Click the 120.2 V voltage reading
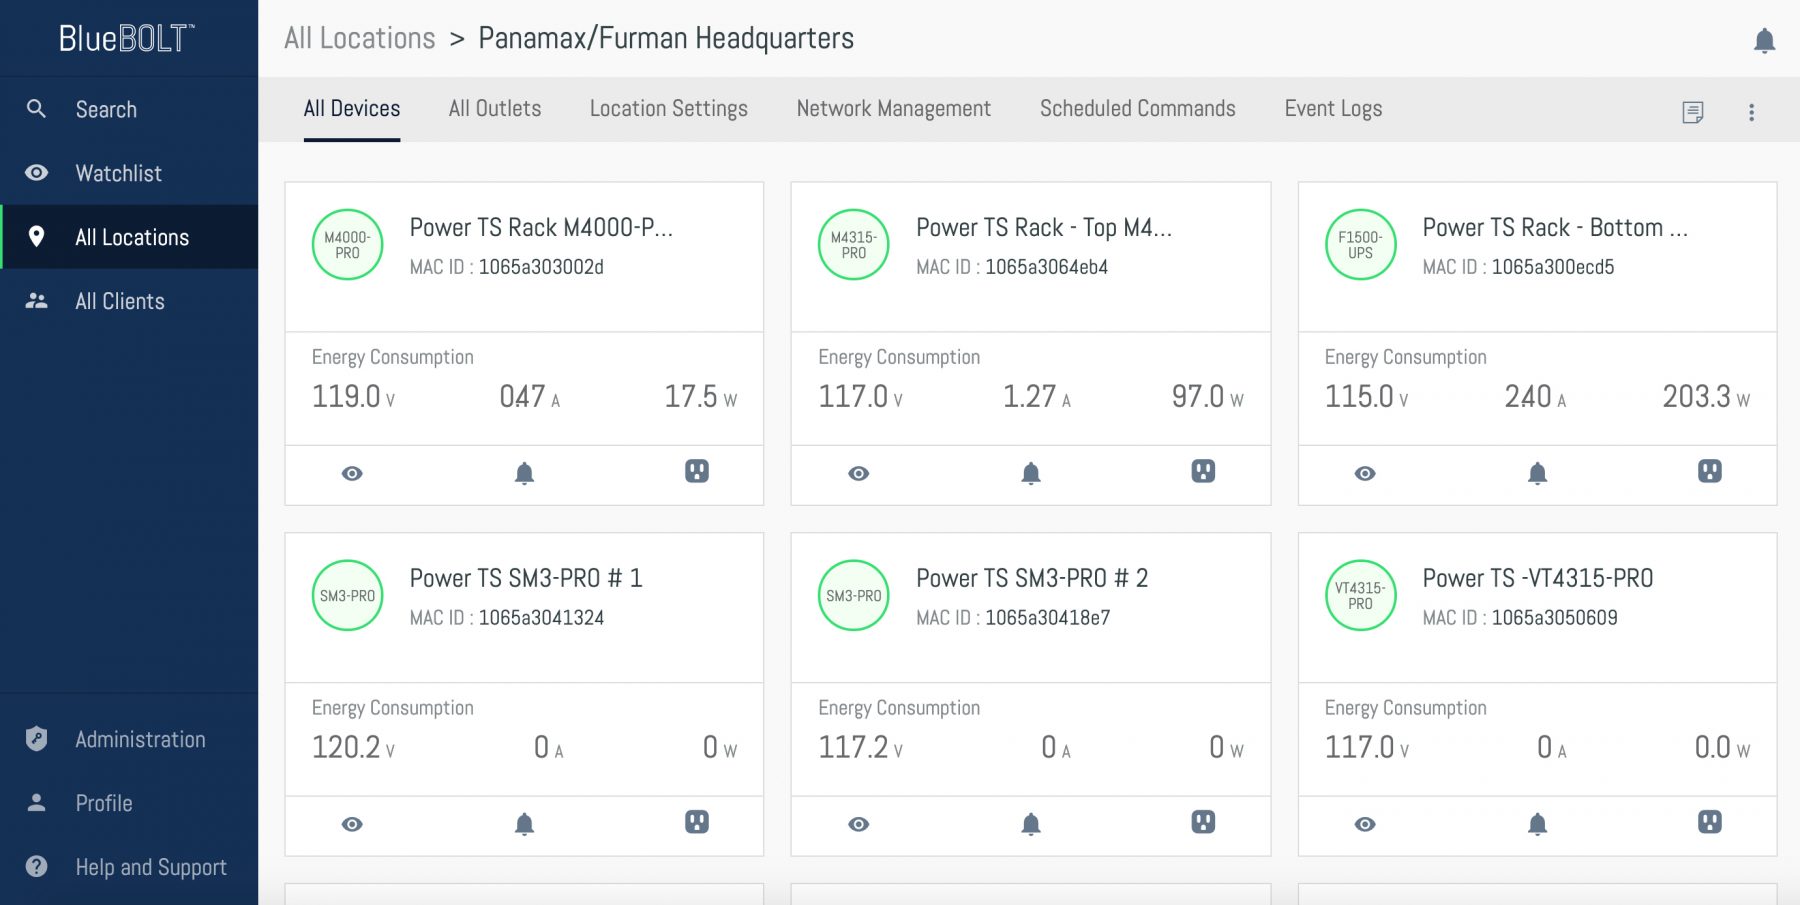The width and height of the screenshot is (1800, 905). point(354,748)
